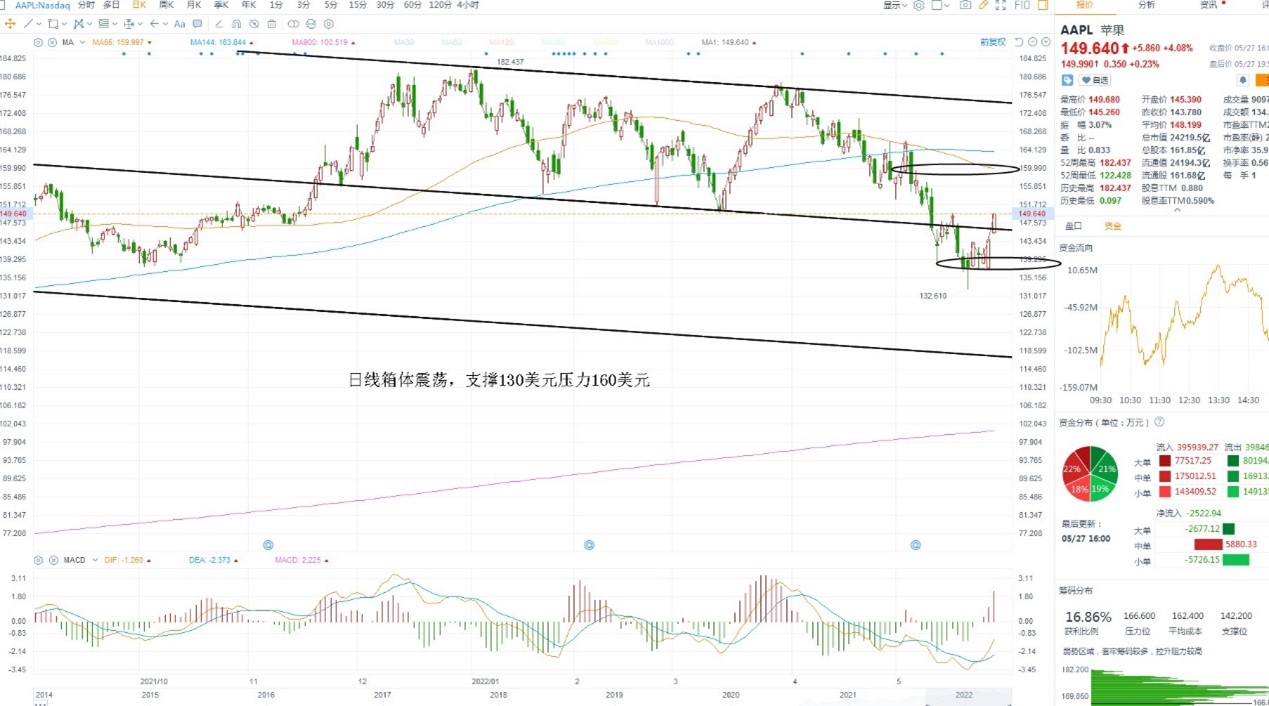
Task: Select the eraser drawing tool
Action: point(217,23)
